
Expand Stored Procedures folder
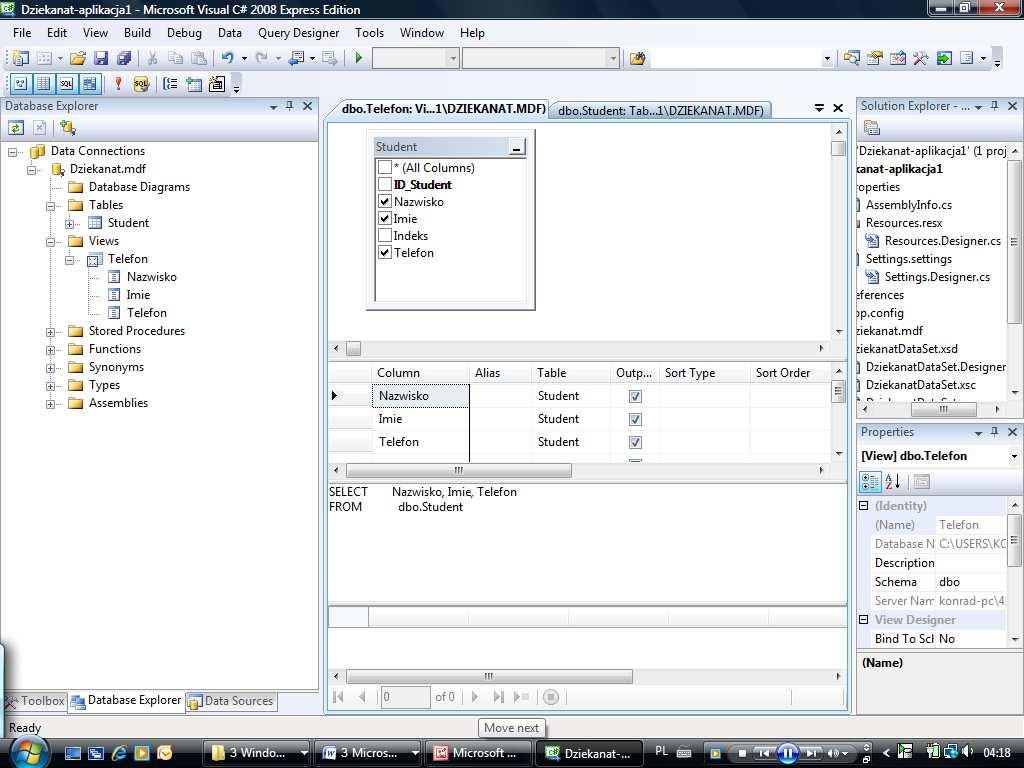point(50,332)
